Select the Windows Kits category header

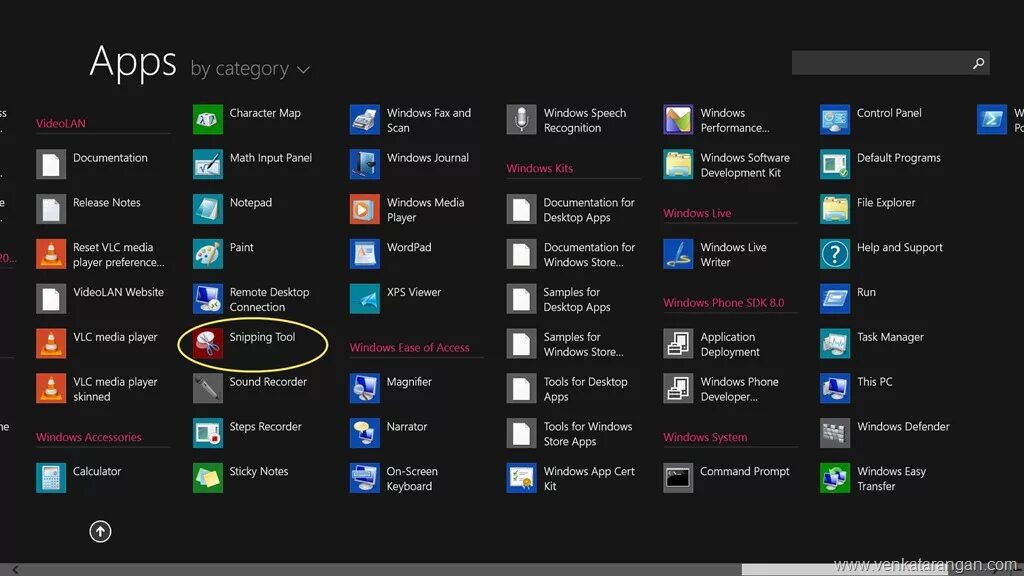[539, 168]
